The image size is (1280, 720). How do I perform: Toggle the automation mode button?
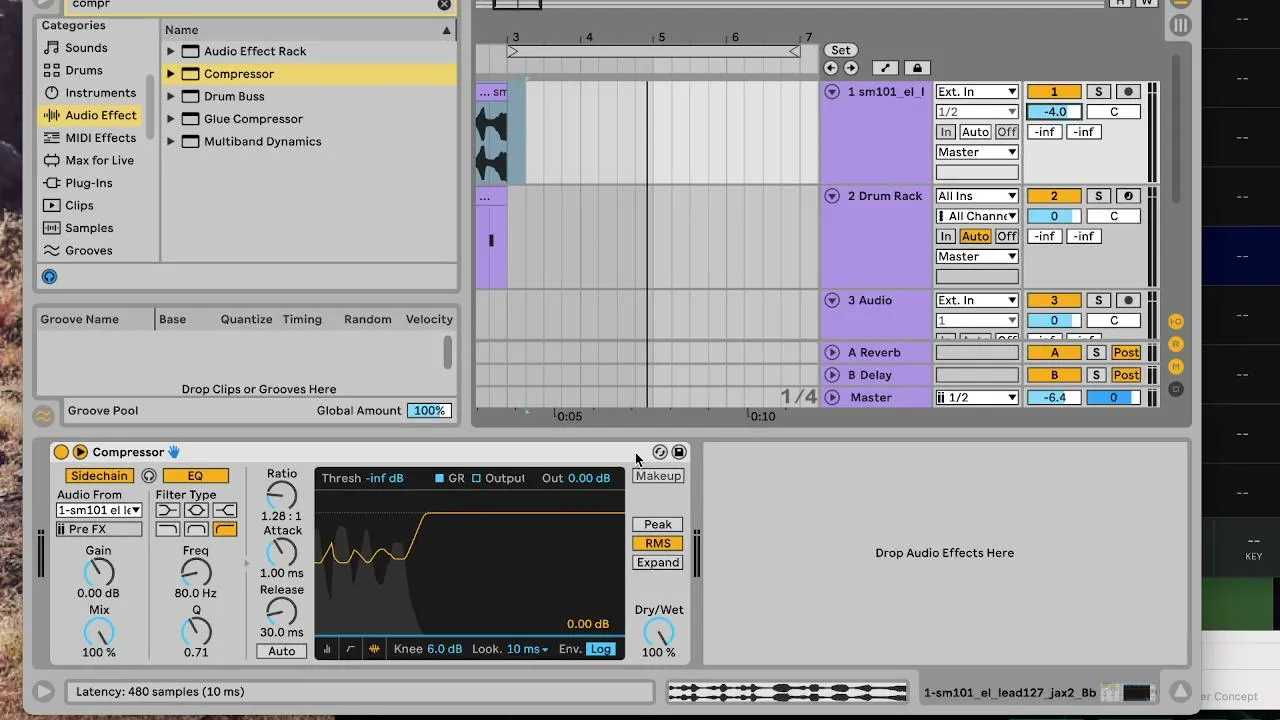[885, 68]
